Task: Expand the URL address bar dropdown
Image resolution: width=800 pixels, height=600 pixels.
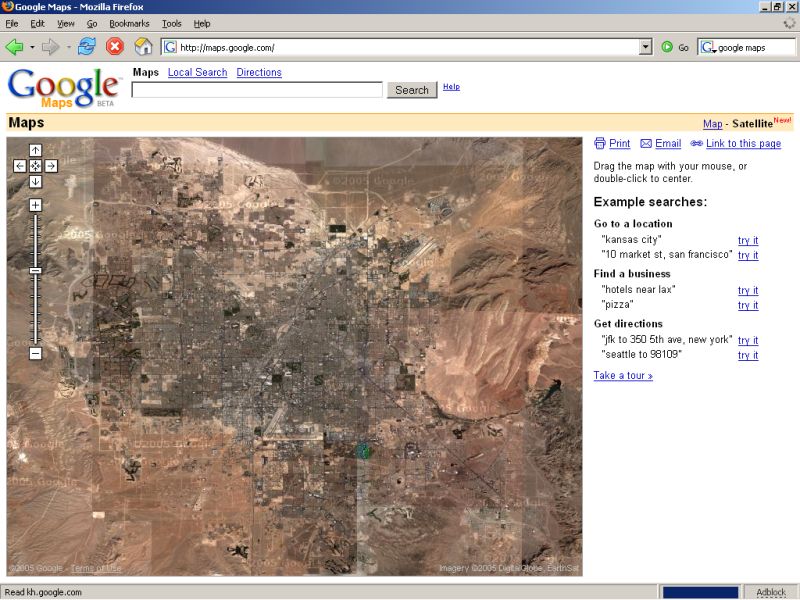Action: pyautogui.click(x=645, y=47)
